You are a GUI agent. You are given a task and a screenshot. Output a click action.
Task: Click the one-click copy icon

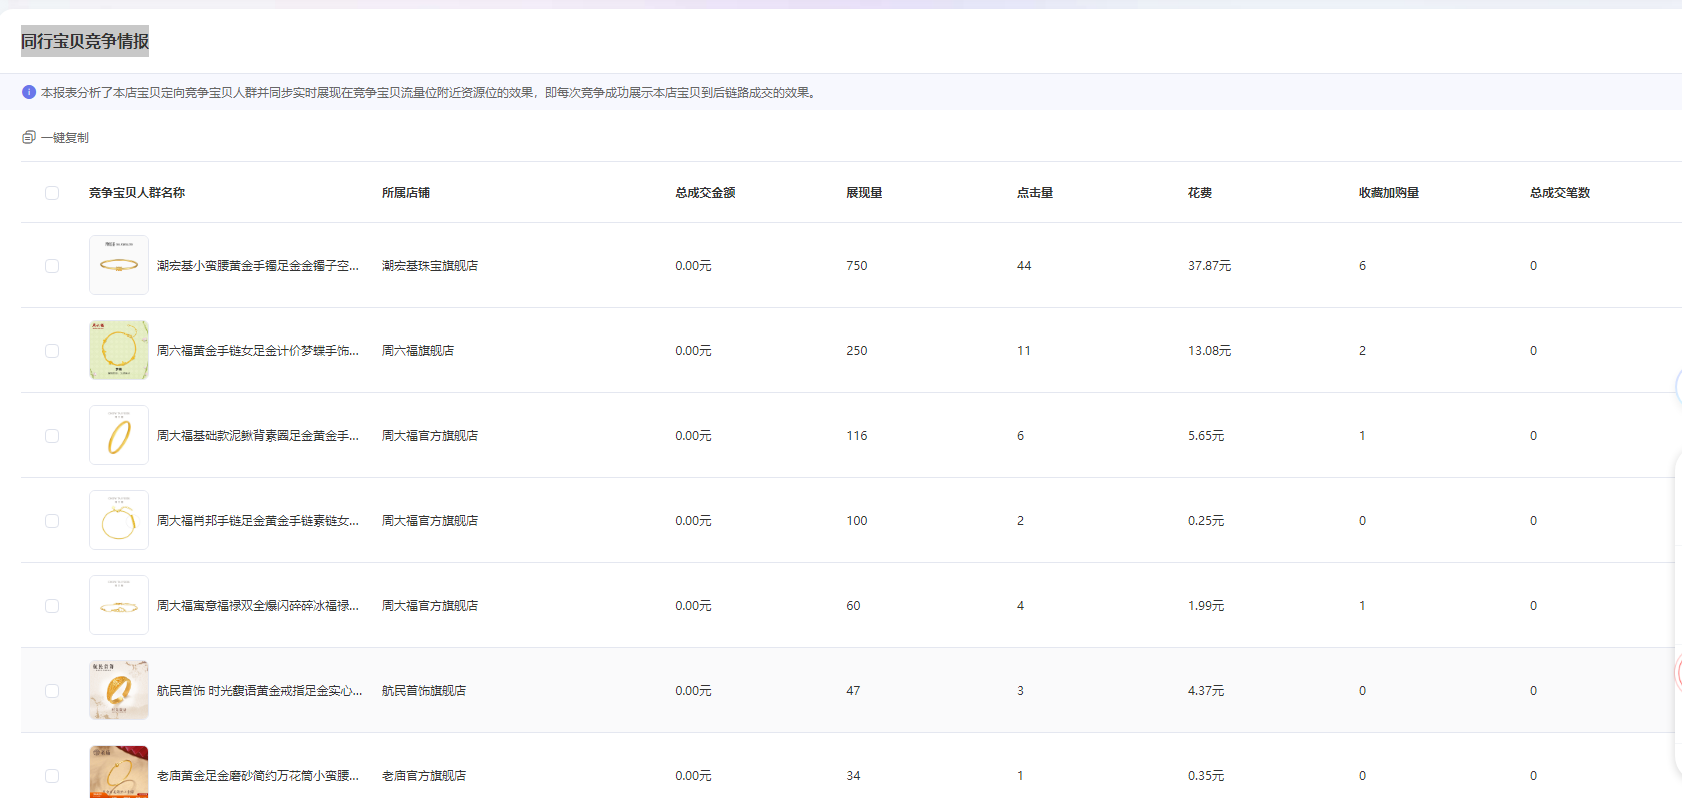click(x=29, y=137)
